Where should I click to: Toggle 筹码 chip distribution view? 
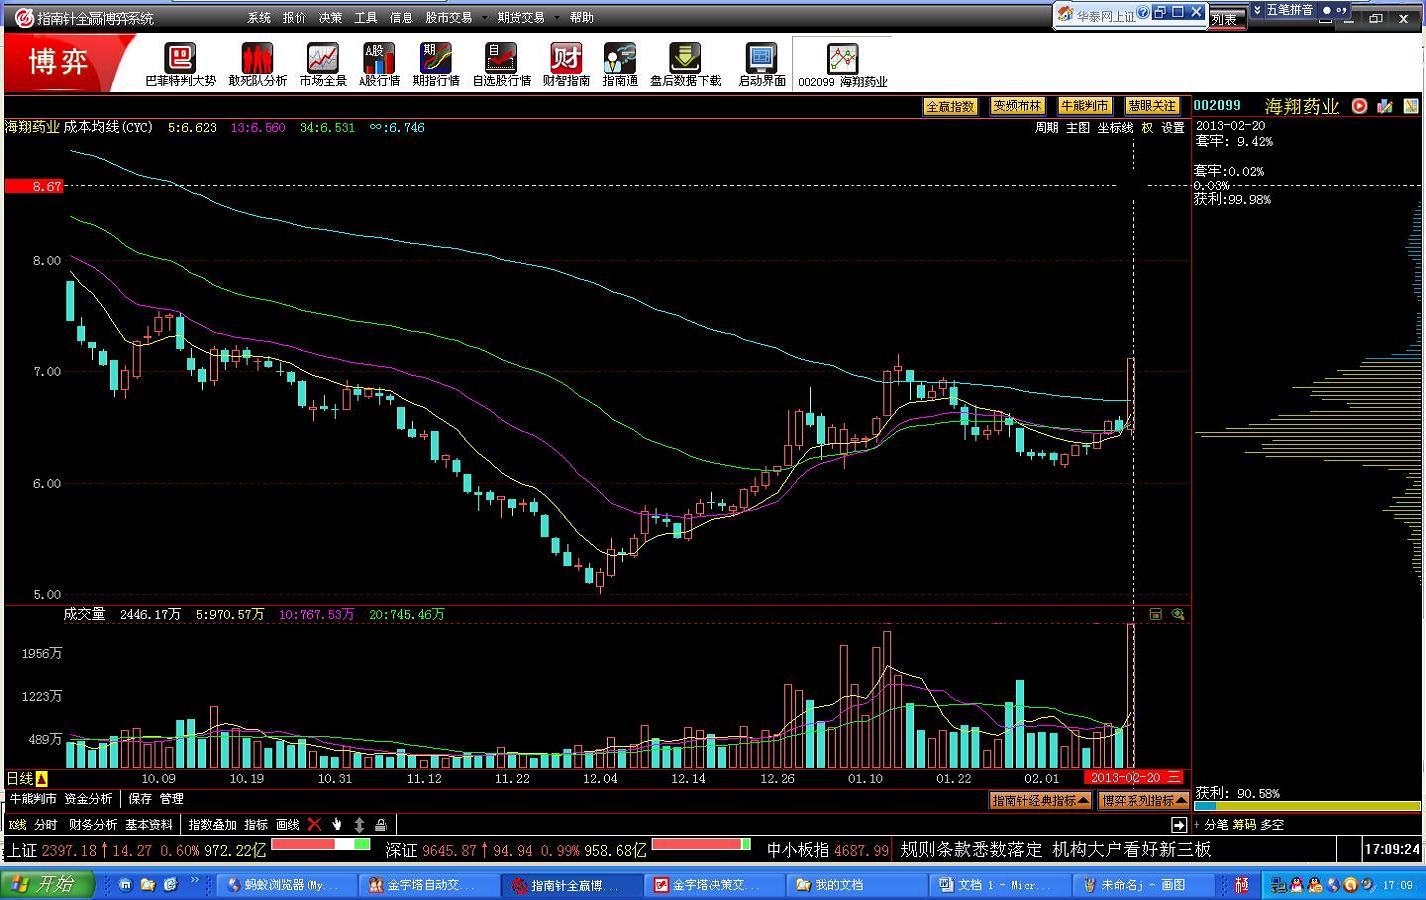click(1244, 825)
